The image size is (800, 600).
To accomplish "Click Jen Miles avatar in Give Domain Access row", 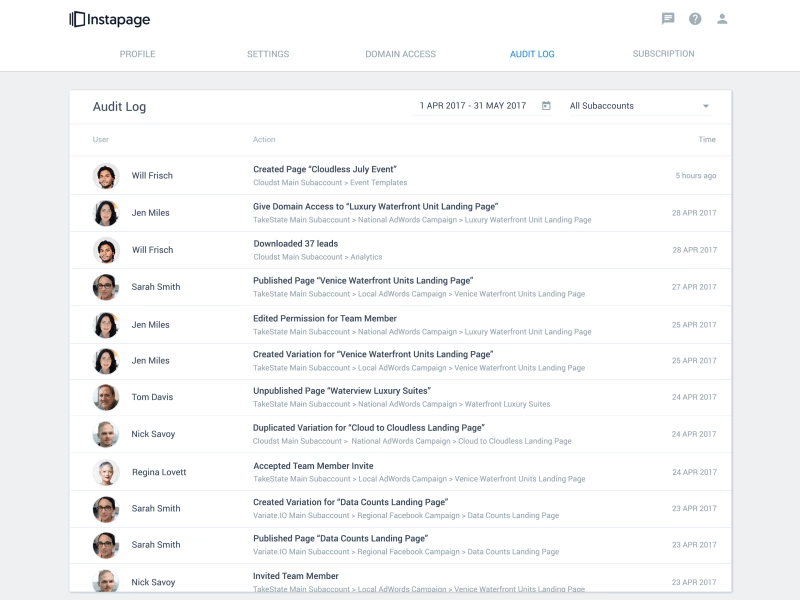I will [106, 213].
